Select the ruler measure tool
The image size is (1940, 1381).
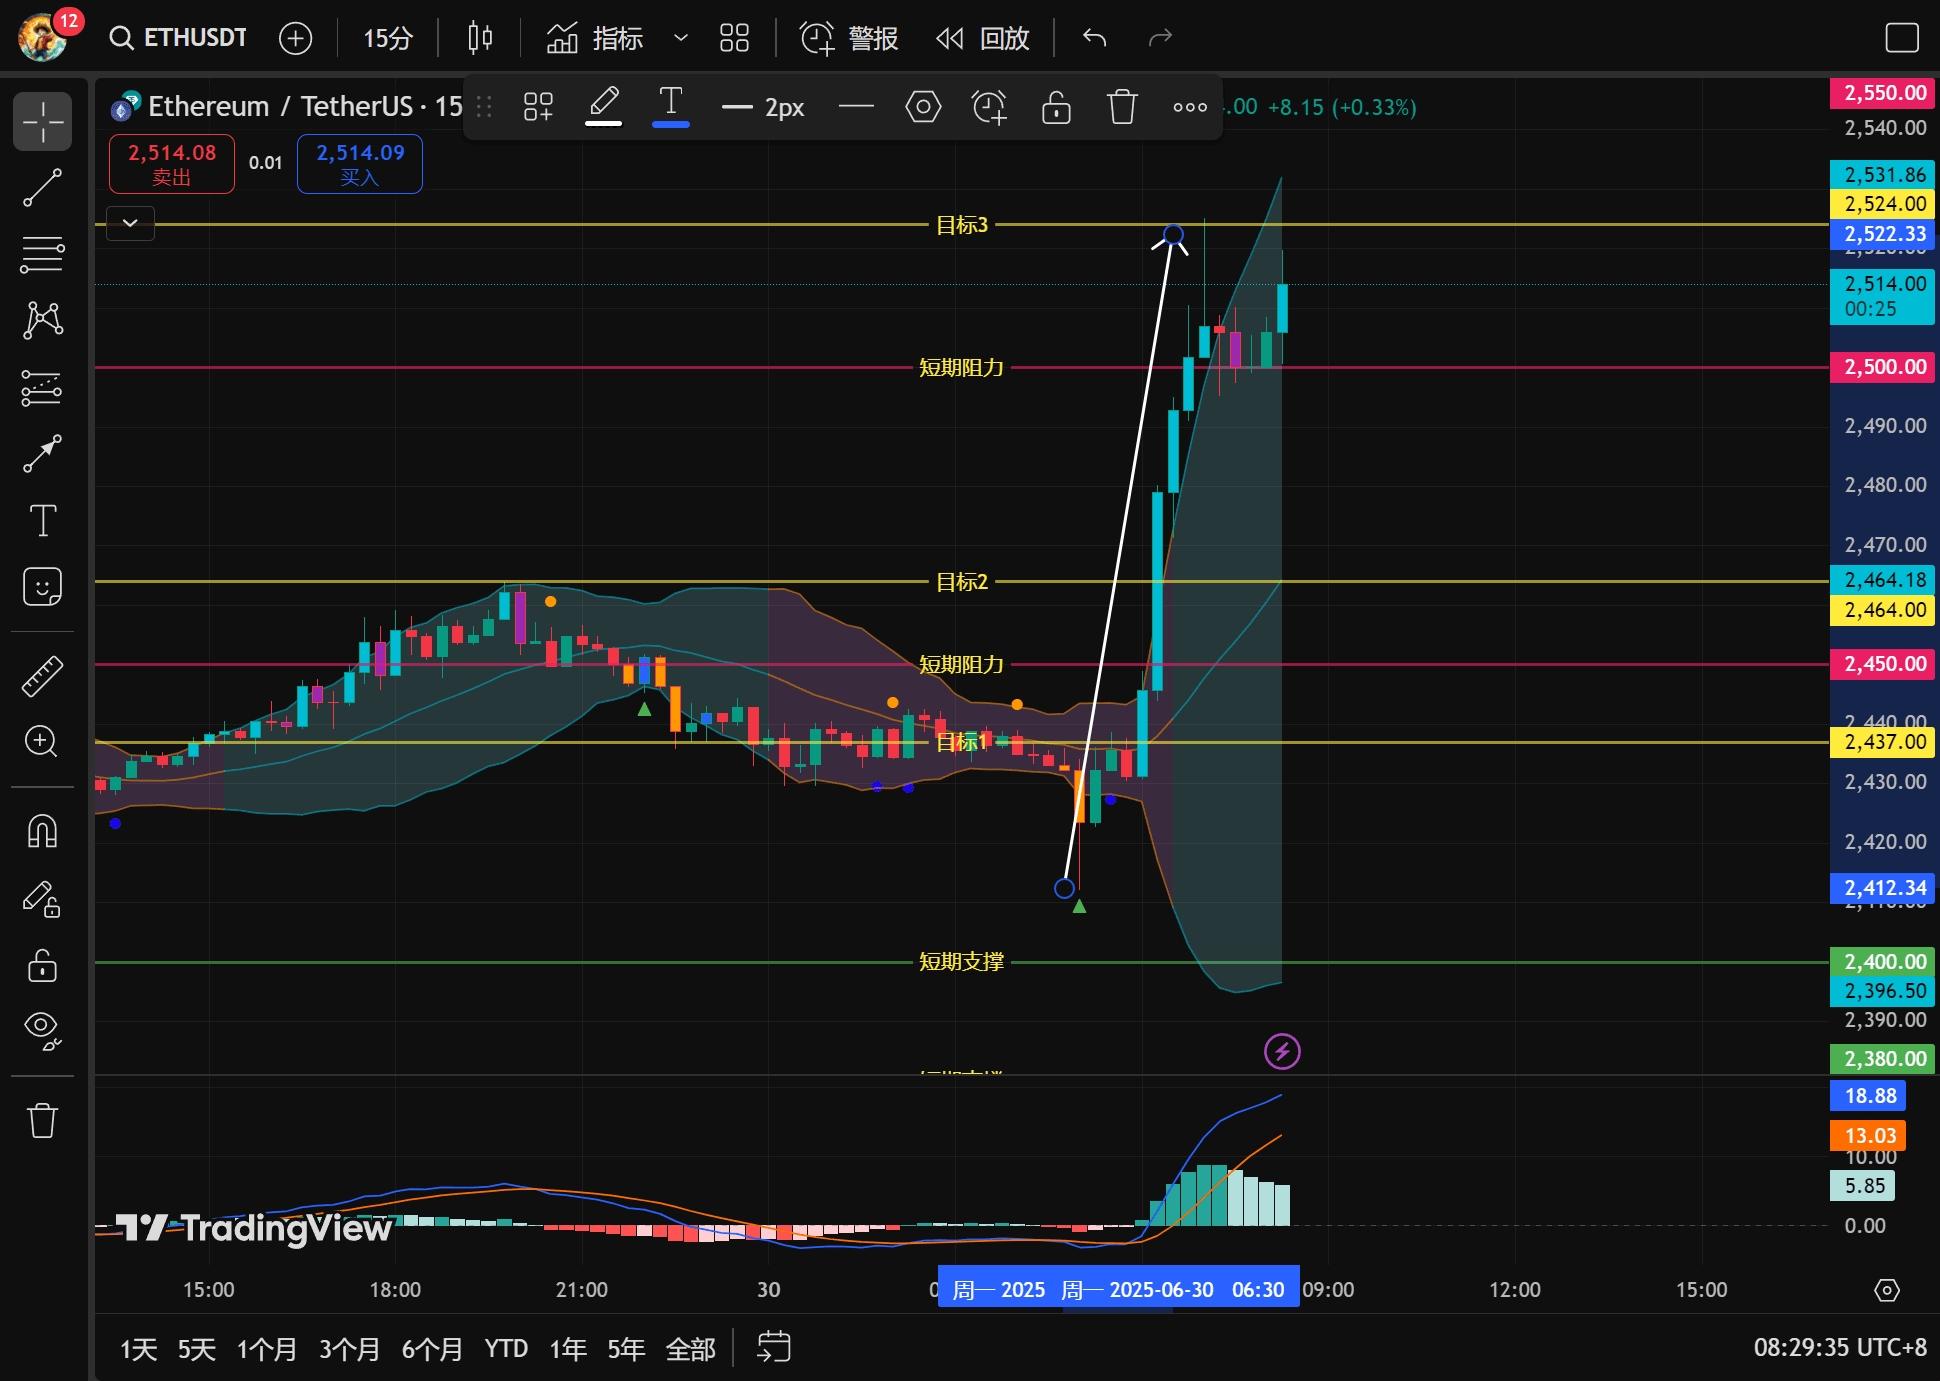click(x=42, y=676)
